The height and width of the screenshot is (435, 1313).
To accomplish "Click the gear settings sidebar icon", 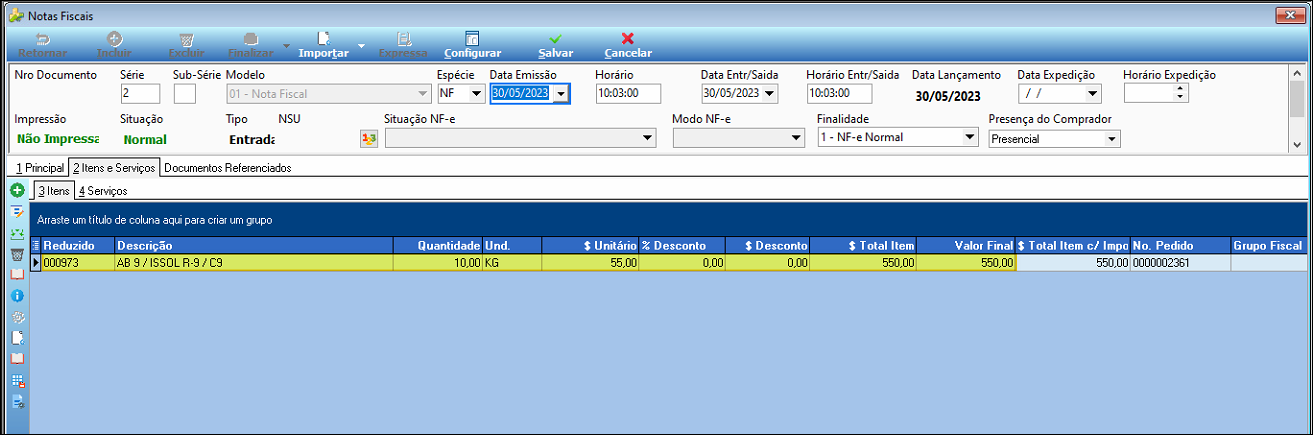I will coord(17,317).
